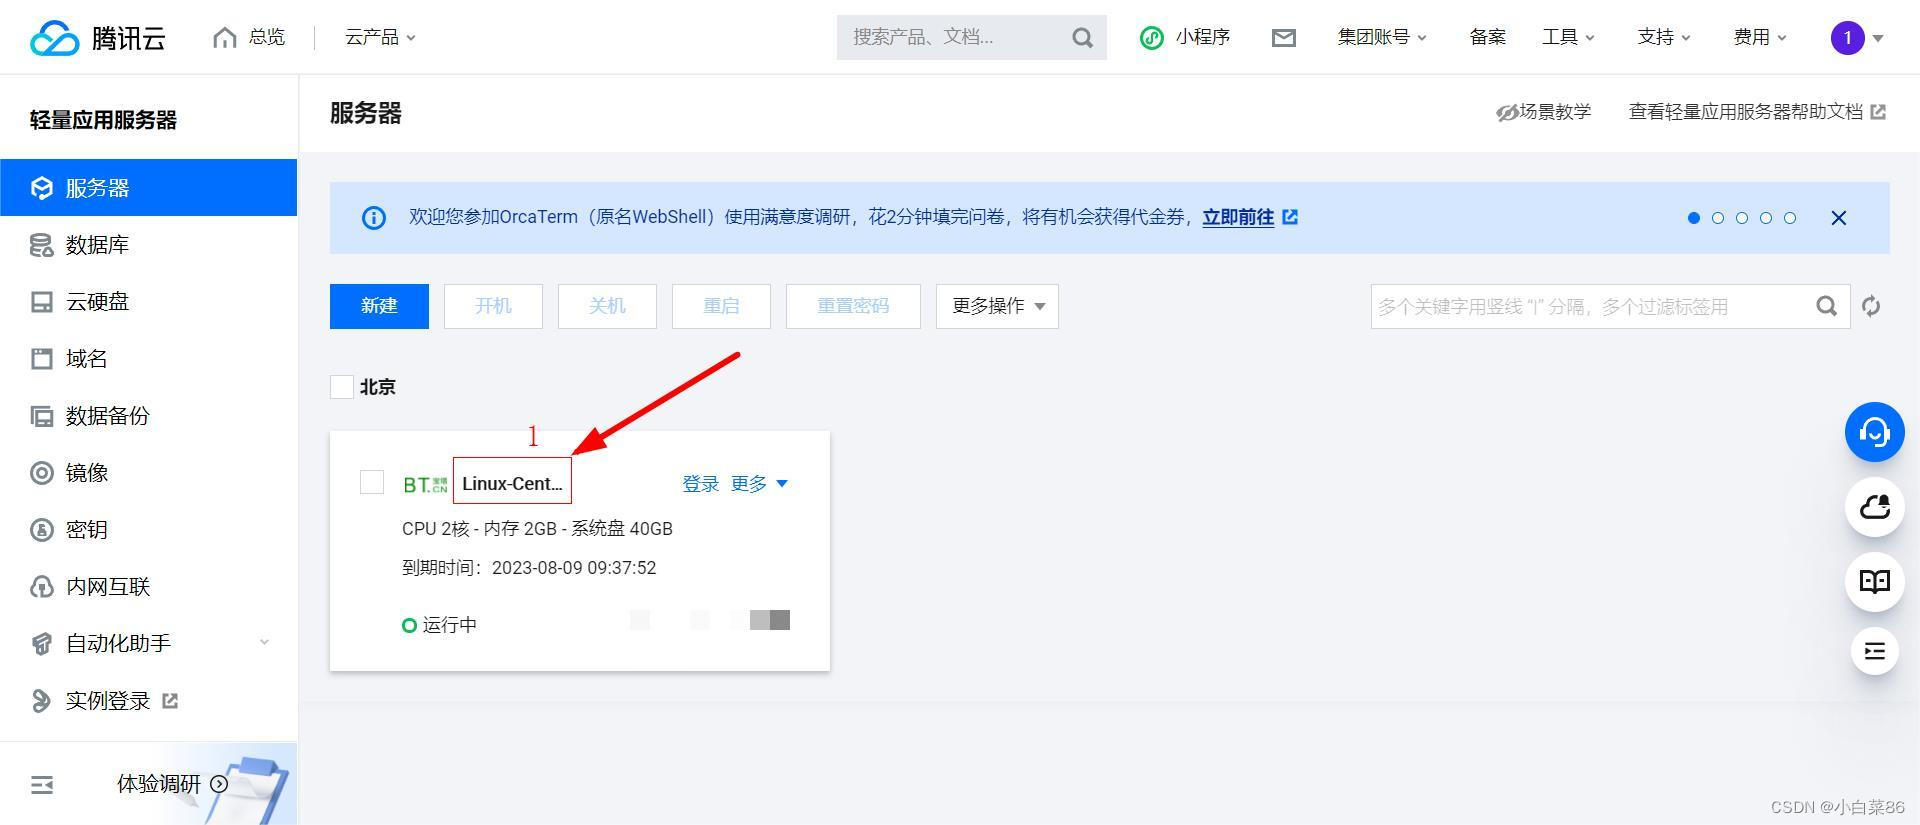The width and height of the screenshot is (1920, 825).
Task: Open 场景教学 tutorial link
Action: click(x=1543, y=112)
